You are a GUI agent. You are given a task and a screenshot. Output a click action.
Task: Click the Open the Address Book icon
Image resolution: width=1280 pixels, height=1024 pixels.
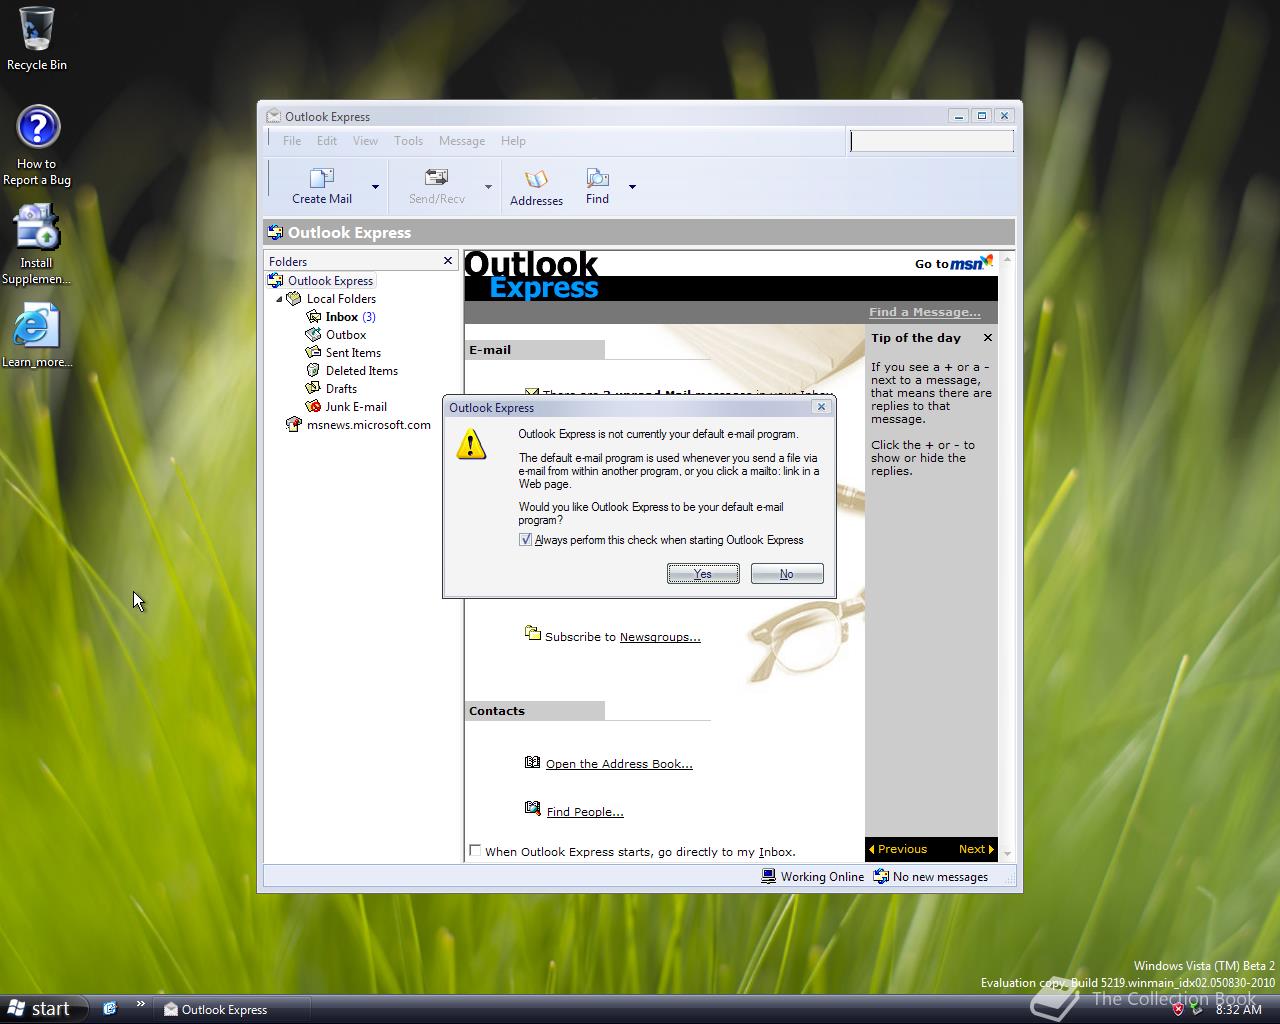(533, 762)
